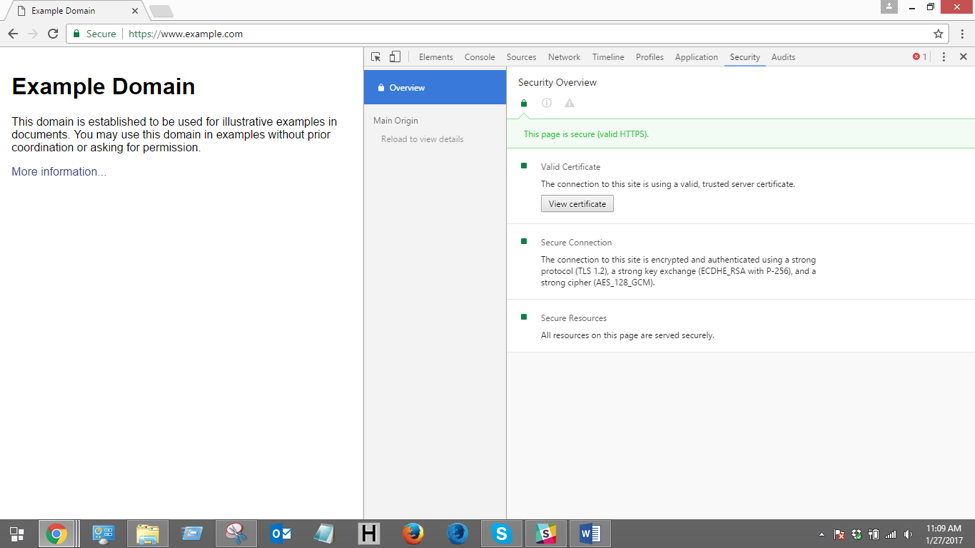Select Overview in the security sidebar
The image size is (975, 548).
click(x=435, y=87)
